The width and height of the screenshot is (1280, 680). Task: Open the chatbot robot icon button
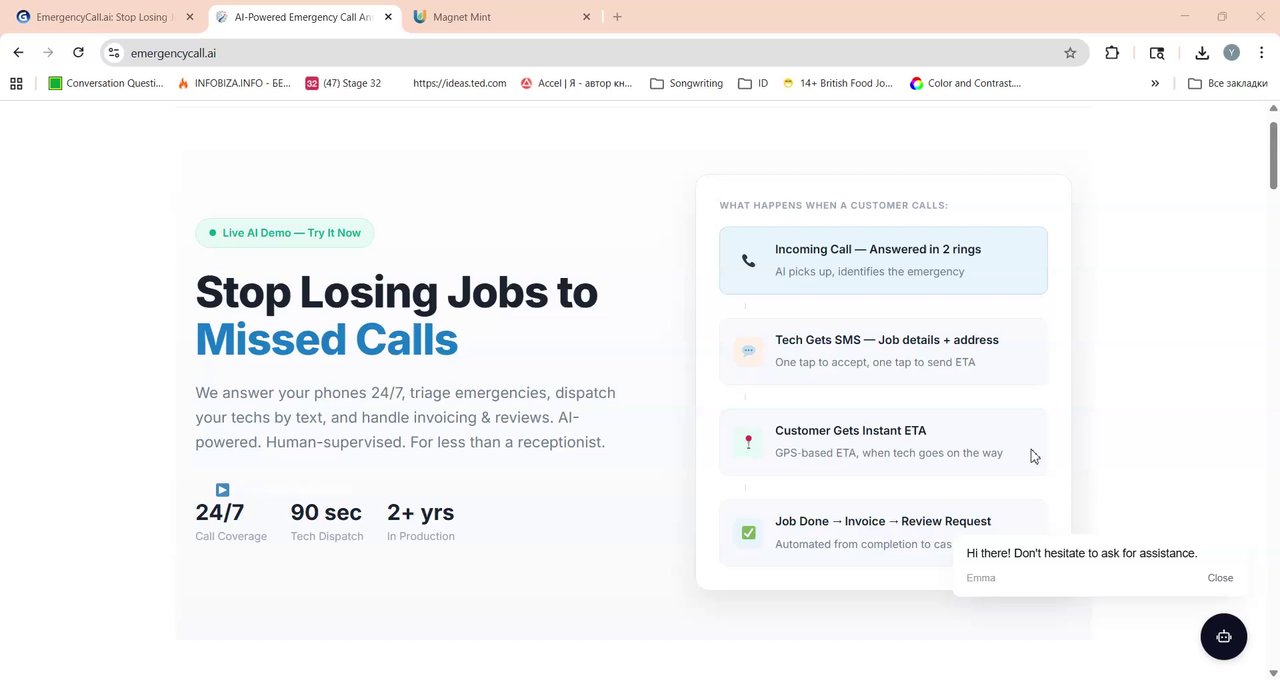(1223, 636)
